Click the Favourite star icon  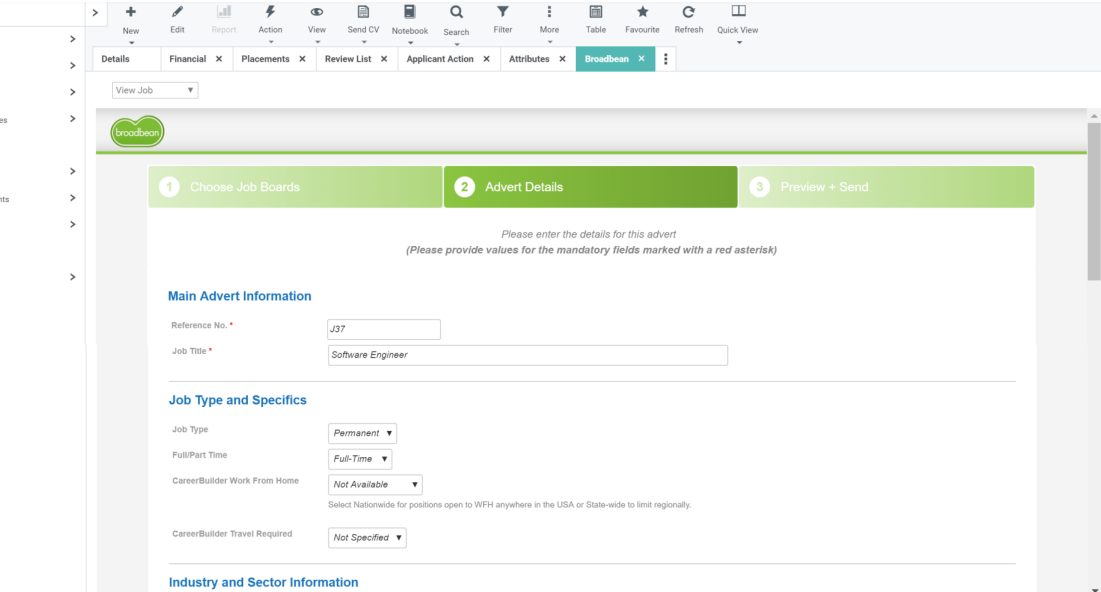[642, 11]
